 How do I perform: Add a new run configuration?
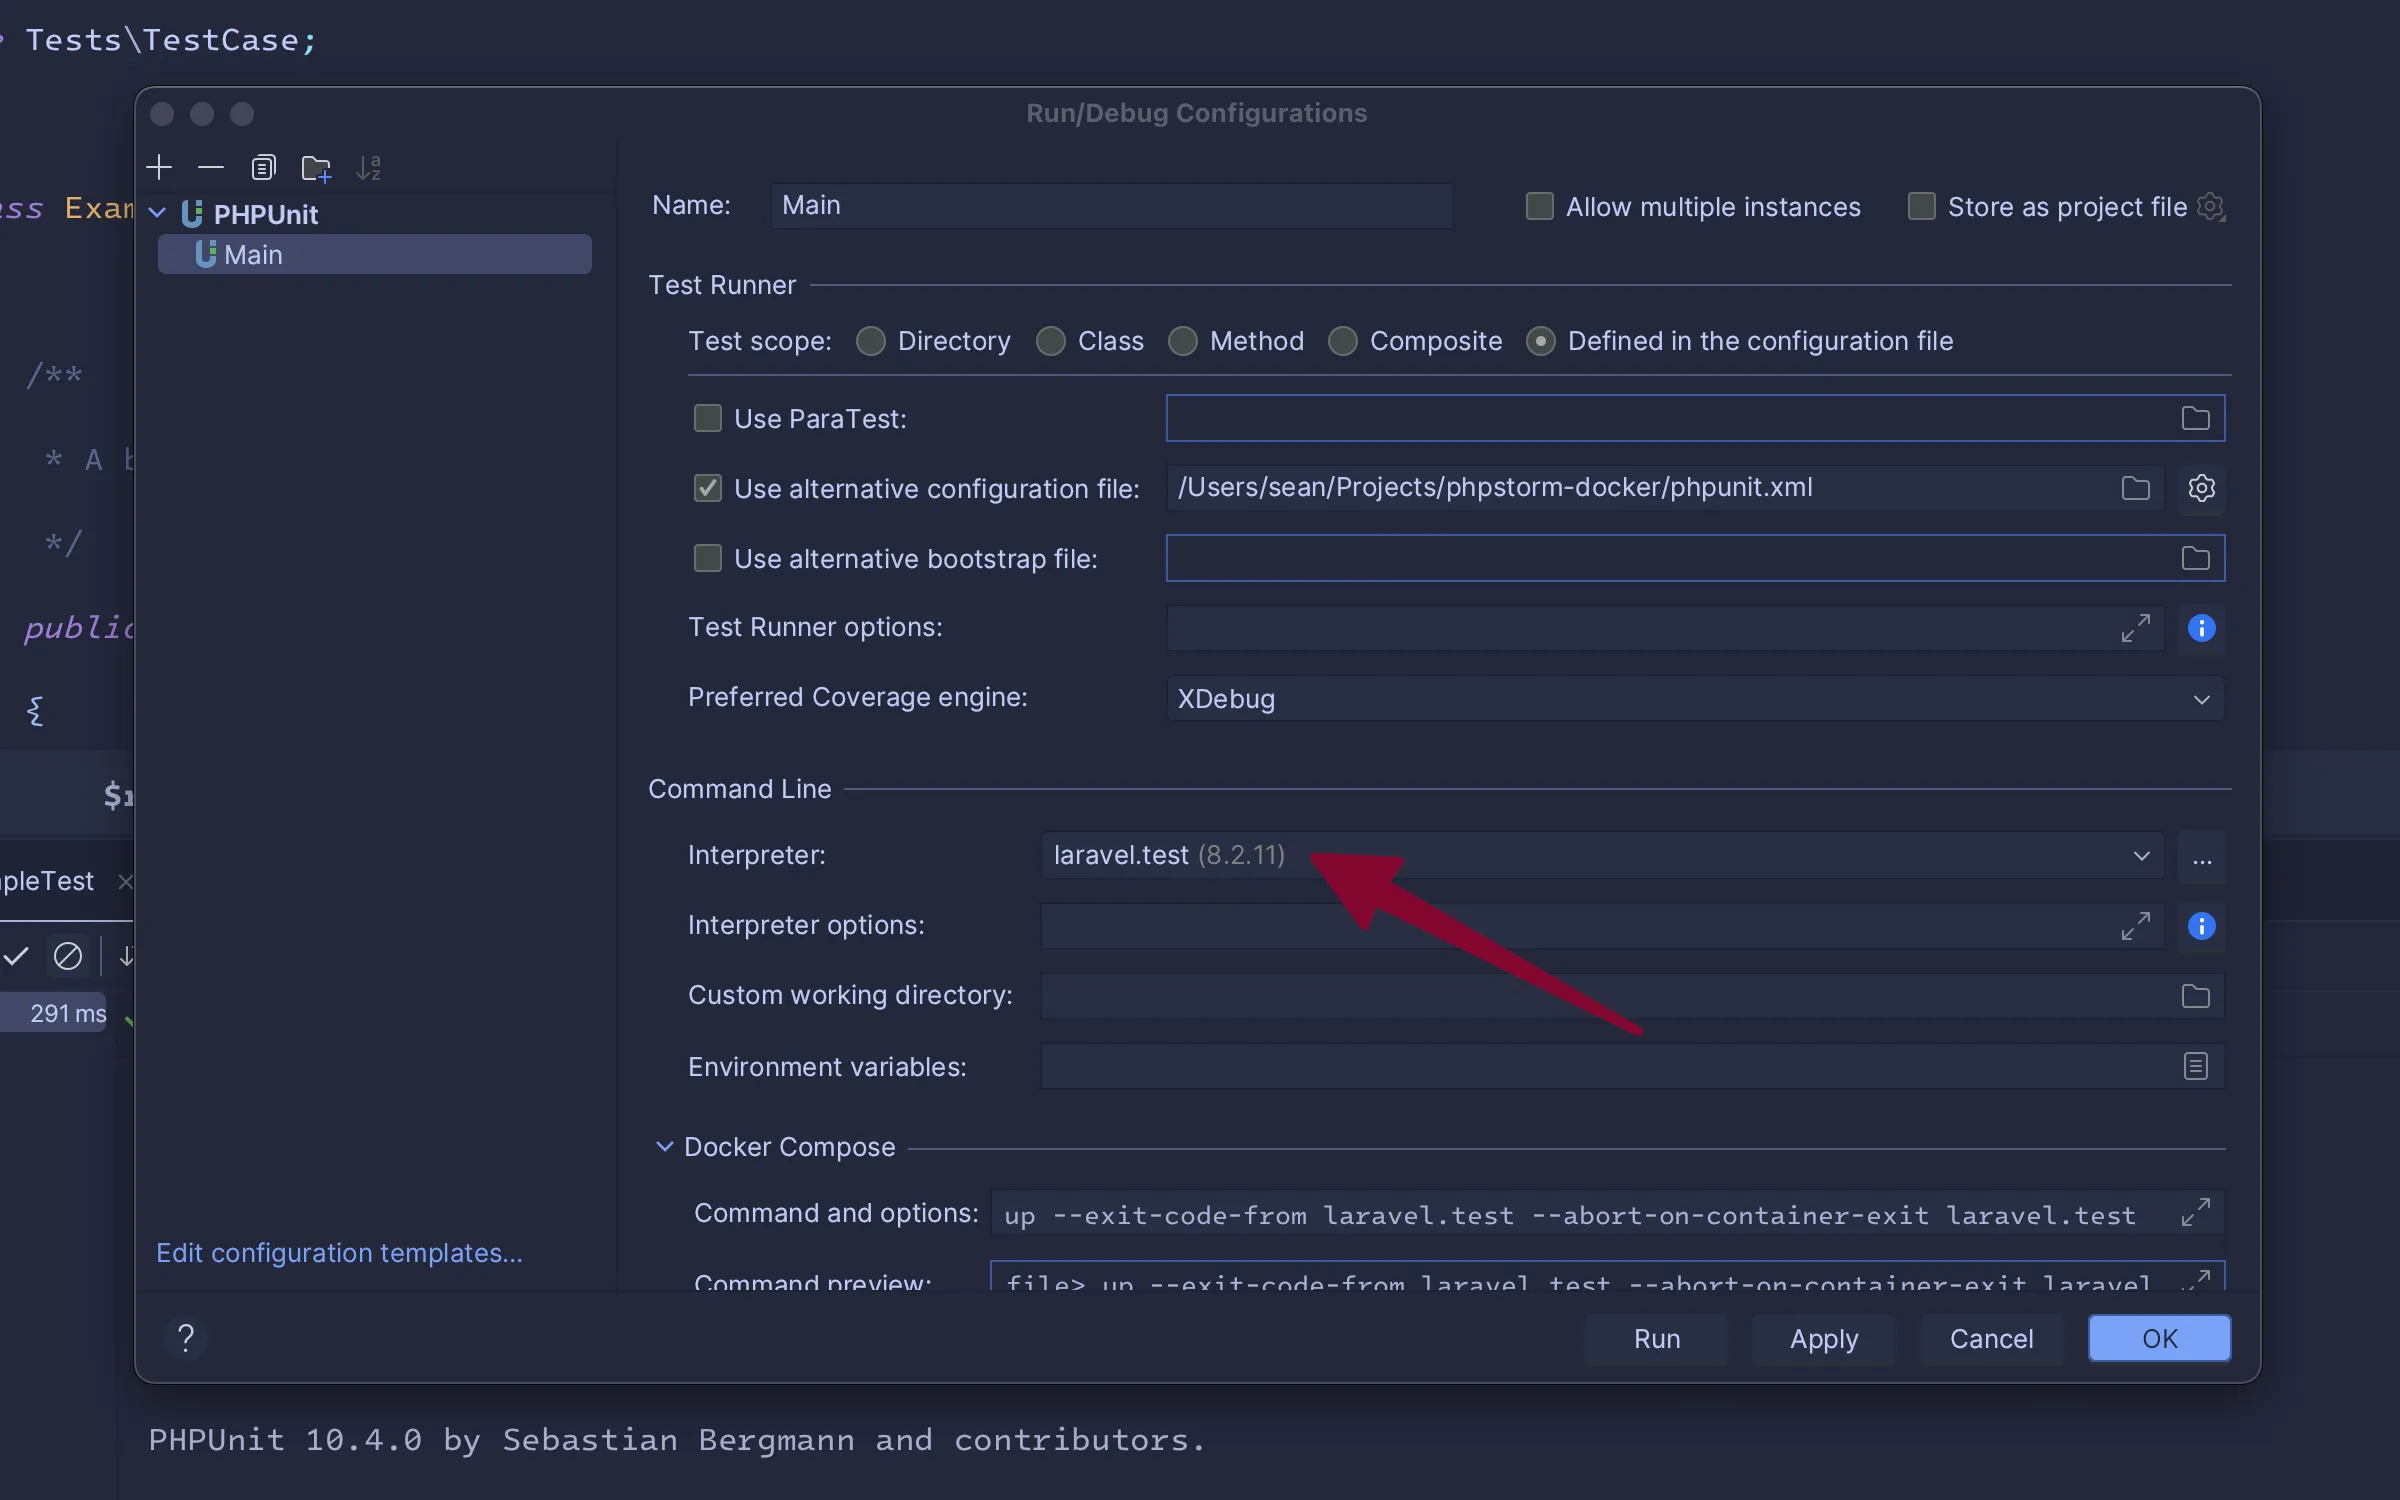coord(159,167)
